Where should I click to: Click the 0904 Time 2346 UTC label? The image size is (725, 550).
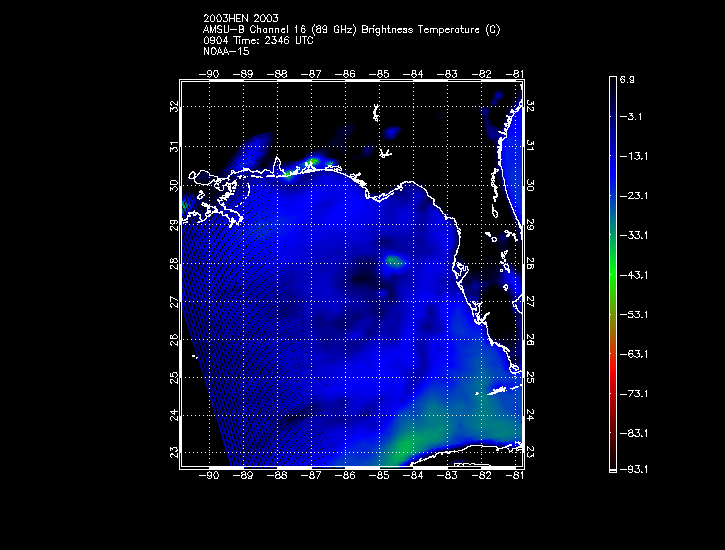point(258,41)
